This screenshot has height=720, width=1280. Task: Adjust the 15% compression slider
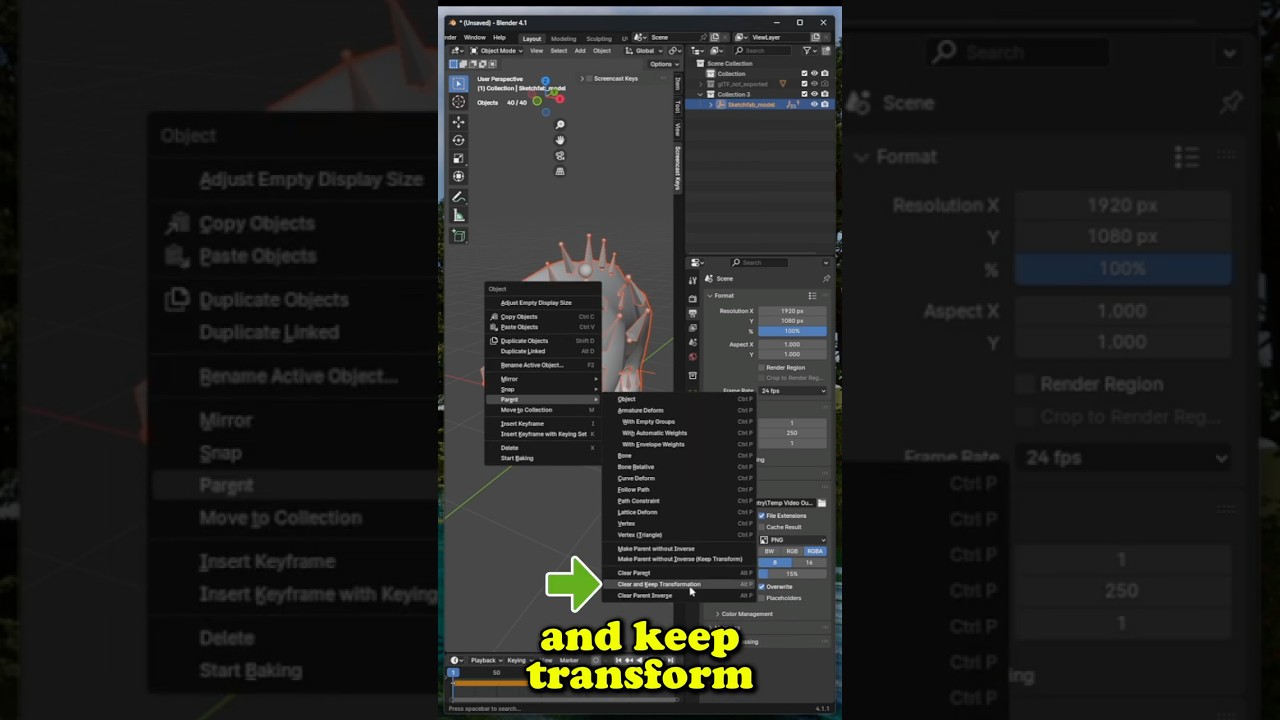792,574
